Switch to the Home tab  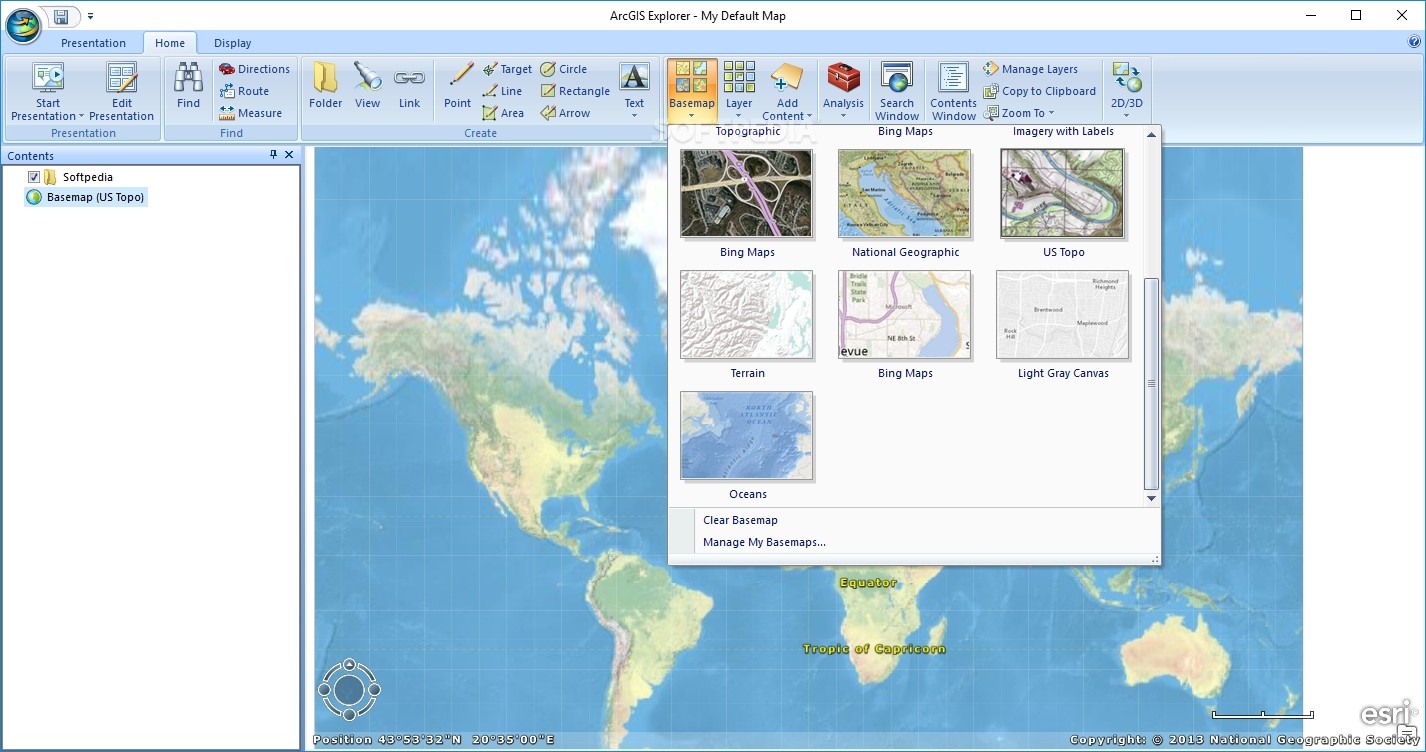pos(170,43)
